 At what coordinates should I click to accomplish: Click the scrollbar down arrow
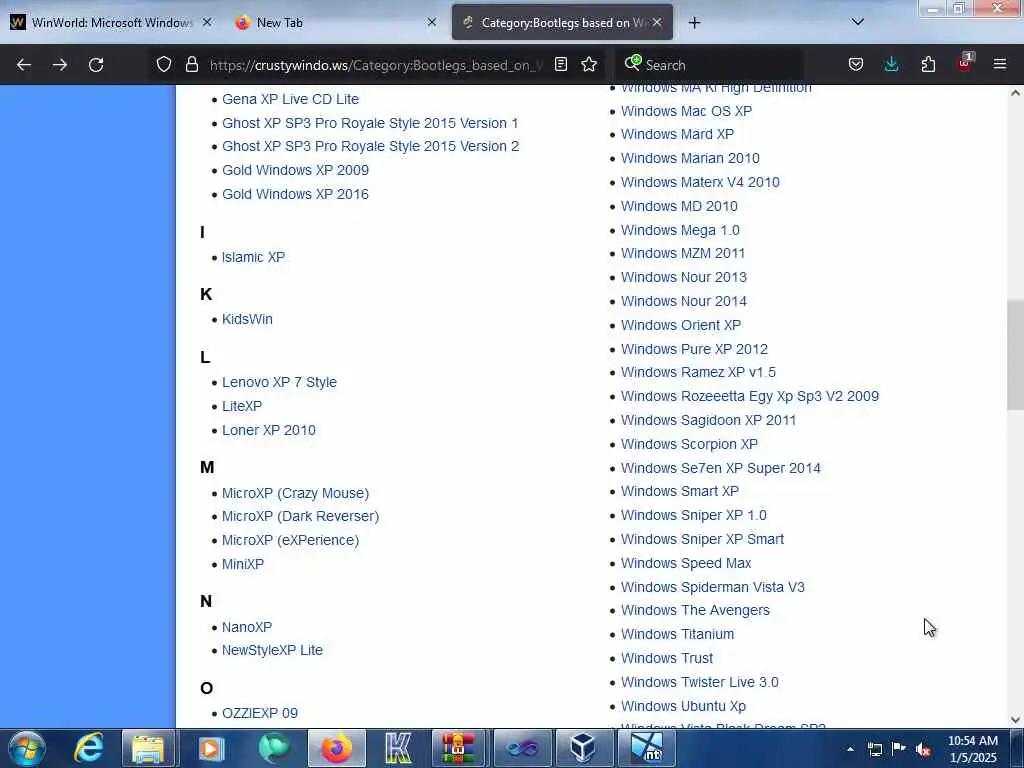coord(1015,720)
